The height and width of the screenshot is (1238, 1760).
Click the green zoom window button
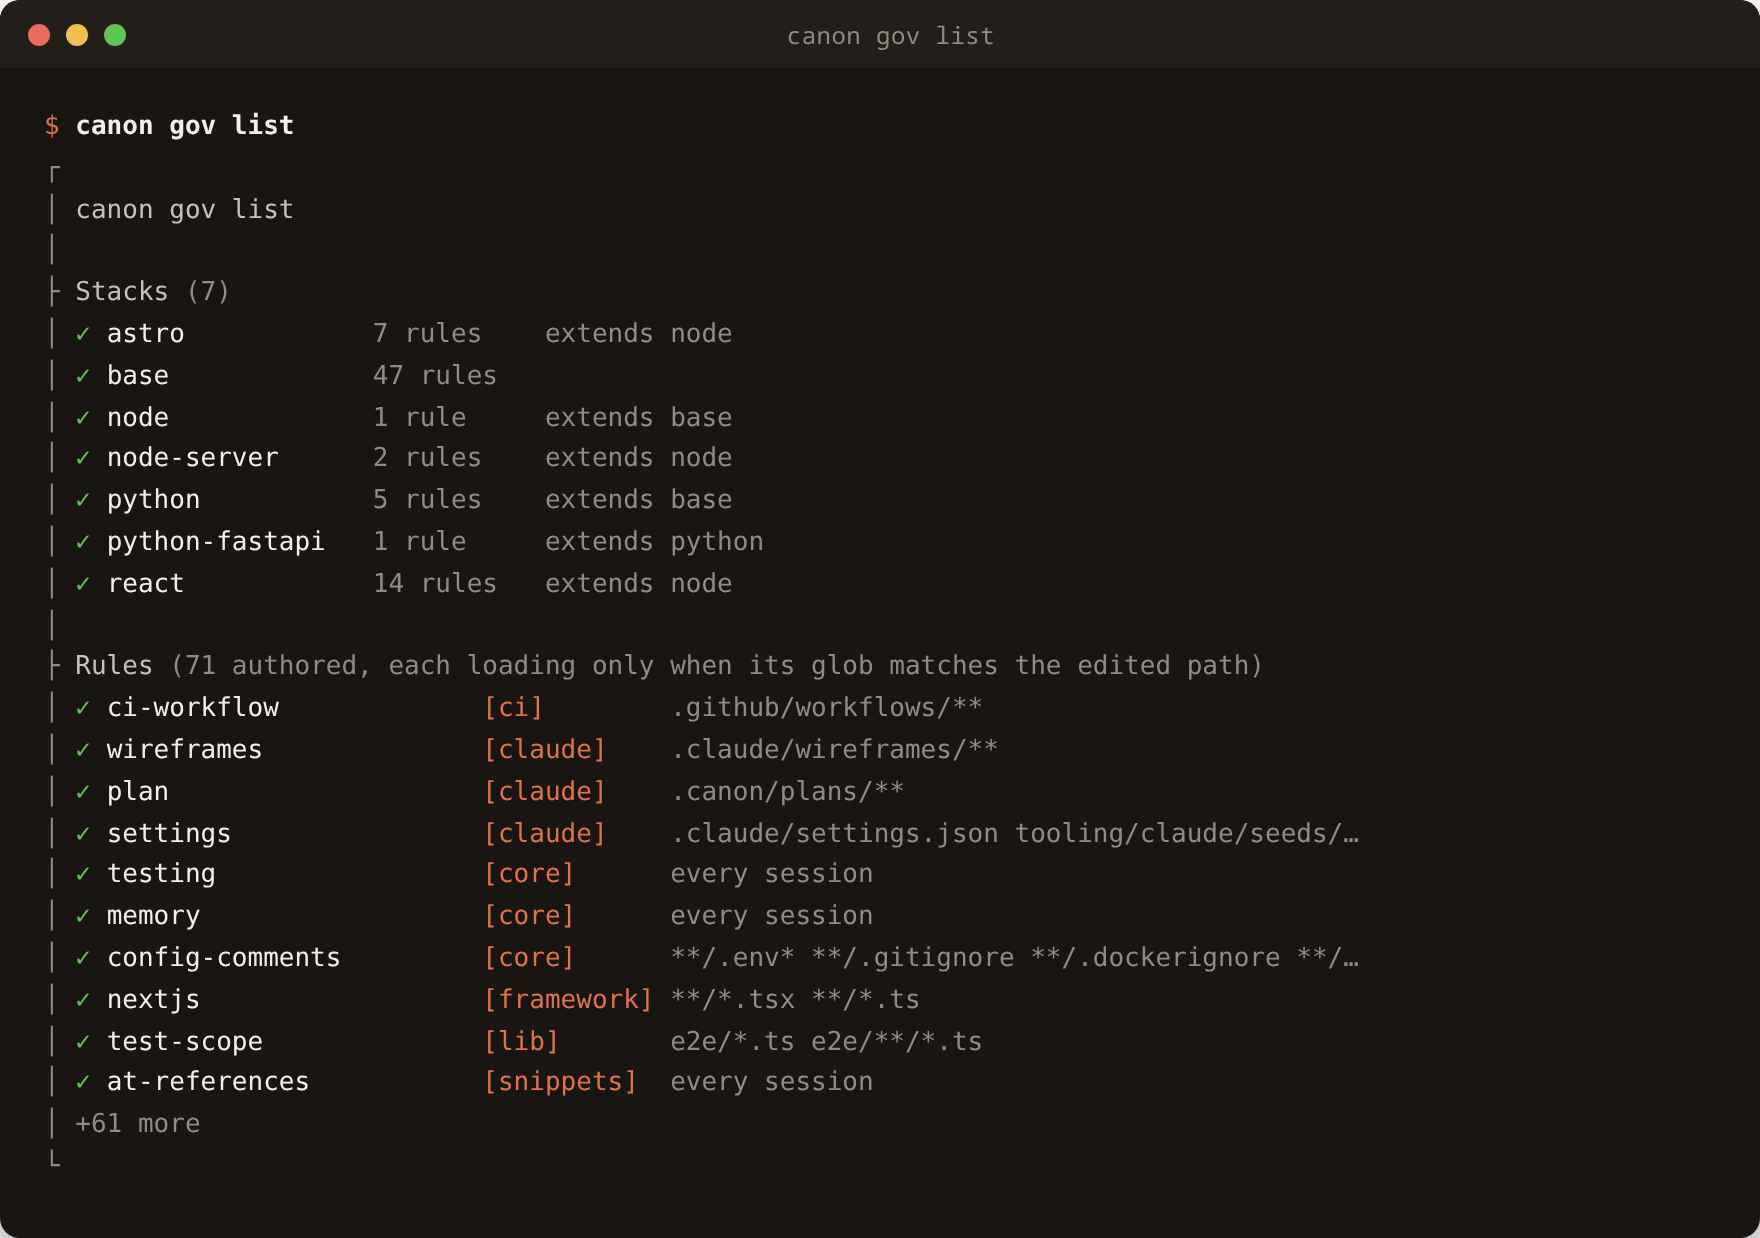[115, 35]
